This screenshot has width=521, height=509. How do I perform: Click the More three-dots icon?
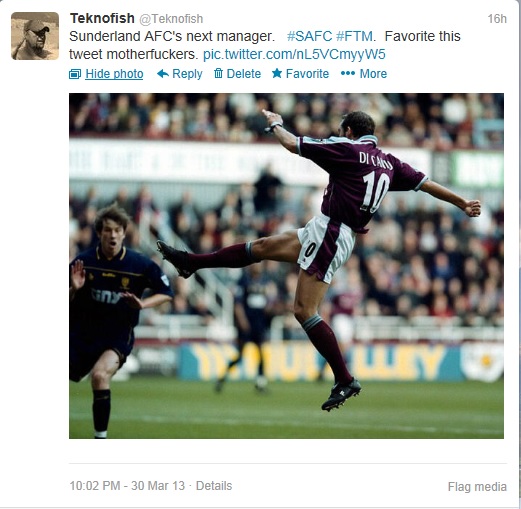pos(348,73)
